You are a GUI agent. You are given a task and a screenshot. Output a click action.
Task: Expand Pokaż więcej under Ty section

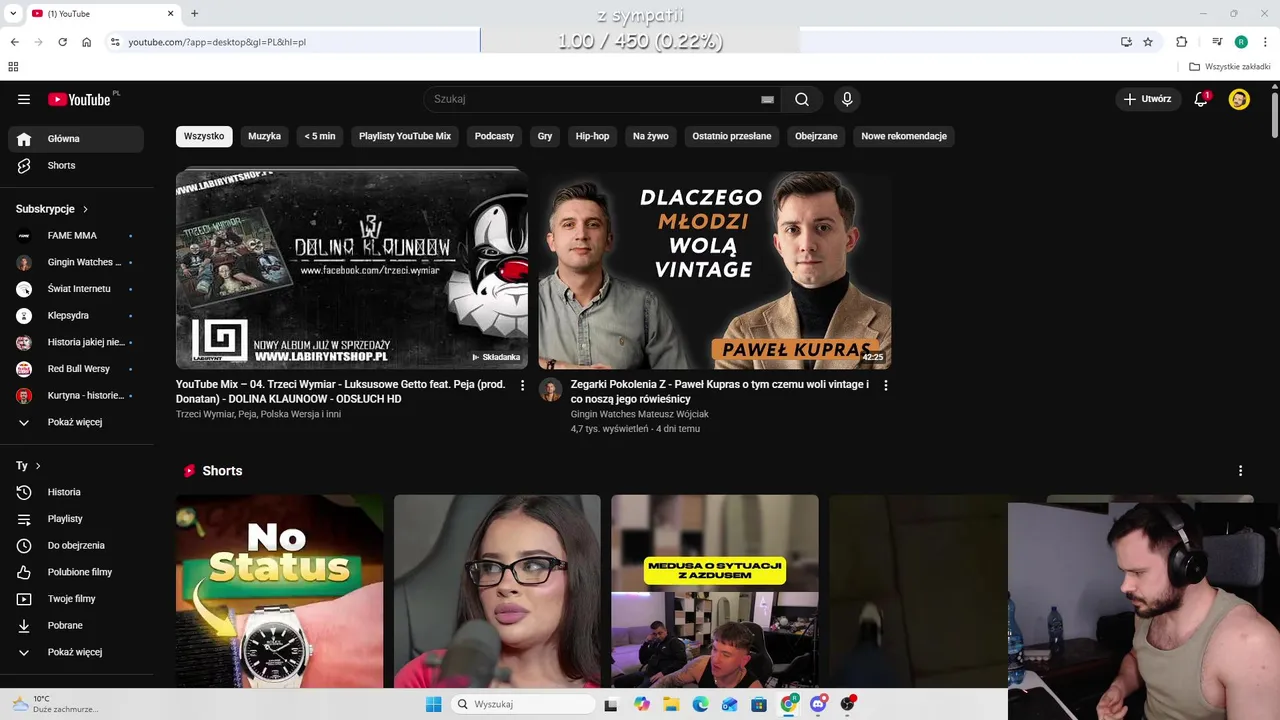pos(76,652)
